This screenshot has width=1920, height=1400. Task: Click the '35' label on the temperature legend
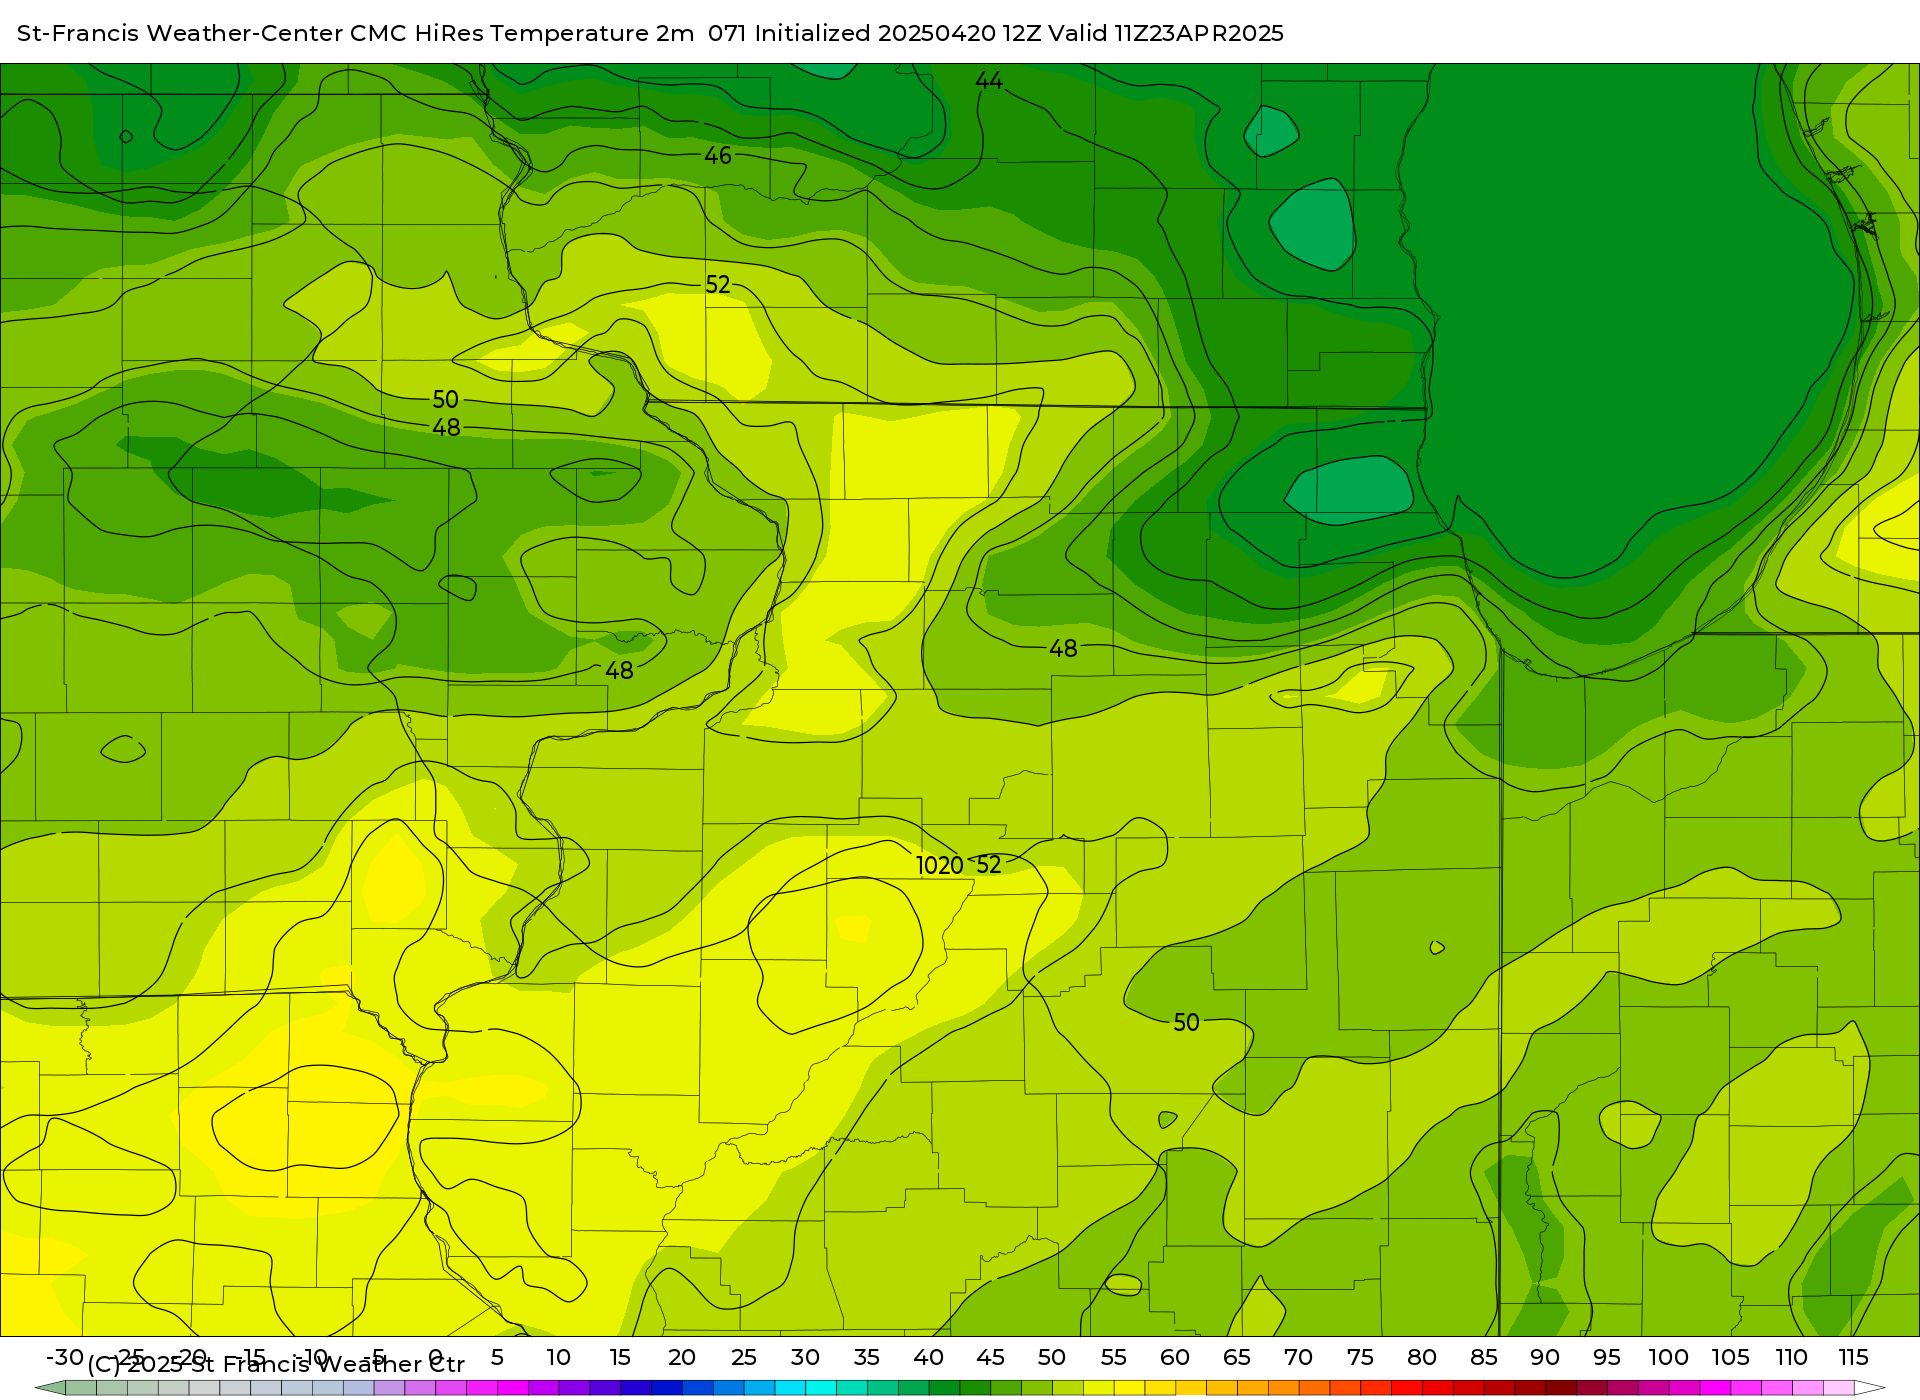point(867,1358)
